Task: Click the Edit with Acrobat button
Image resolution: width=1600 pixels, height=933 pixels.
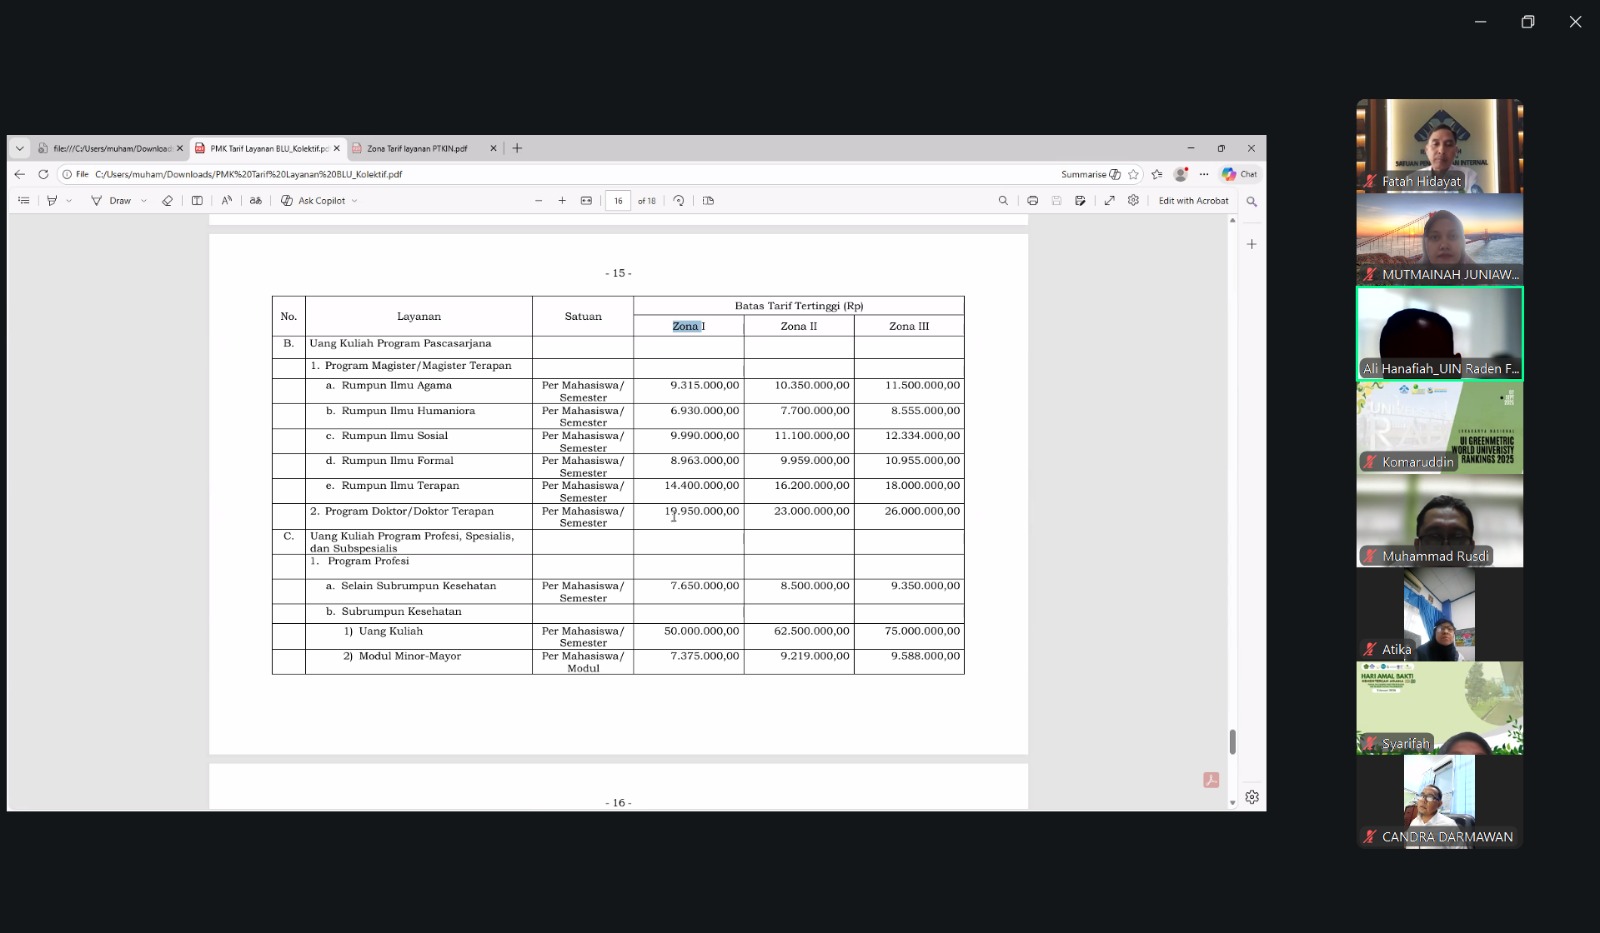Action: coord(1193,201)
